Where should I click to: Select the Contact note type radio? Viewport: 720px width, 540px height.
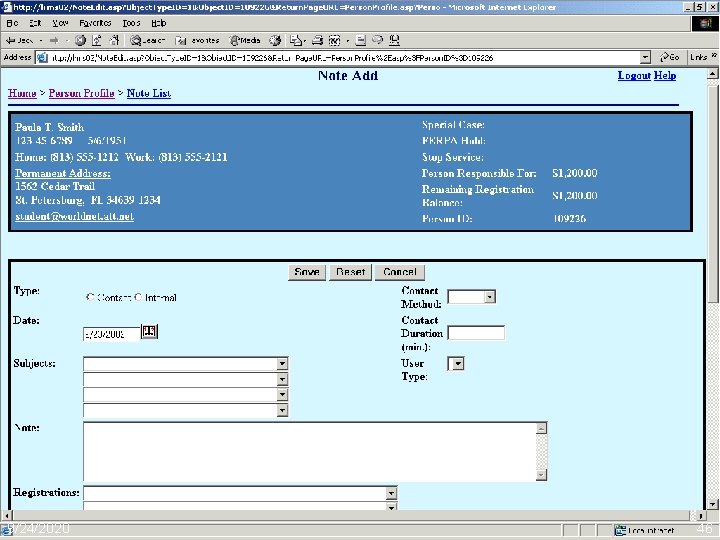click(x=90, y=297)
